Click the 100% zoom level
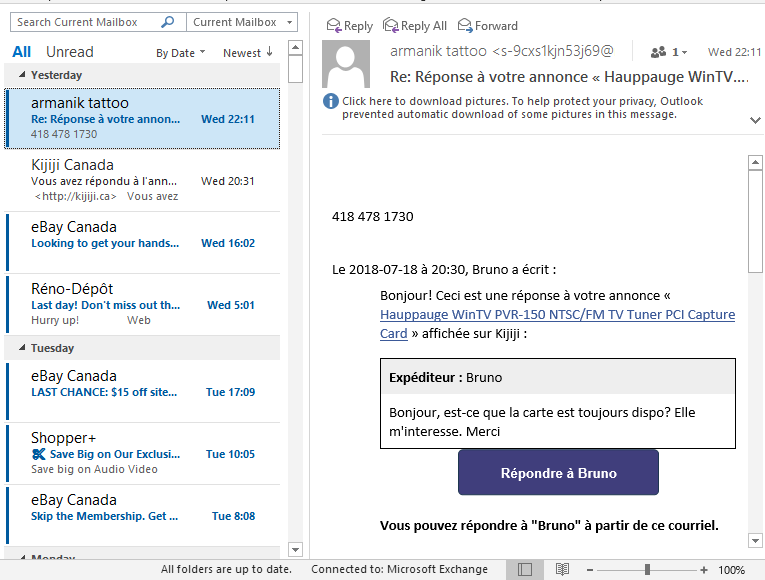765x580 pixels. pos(731,570)
